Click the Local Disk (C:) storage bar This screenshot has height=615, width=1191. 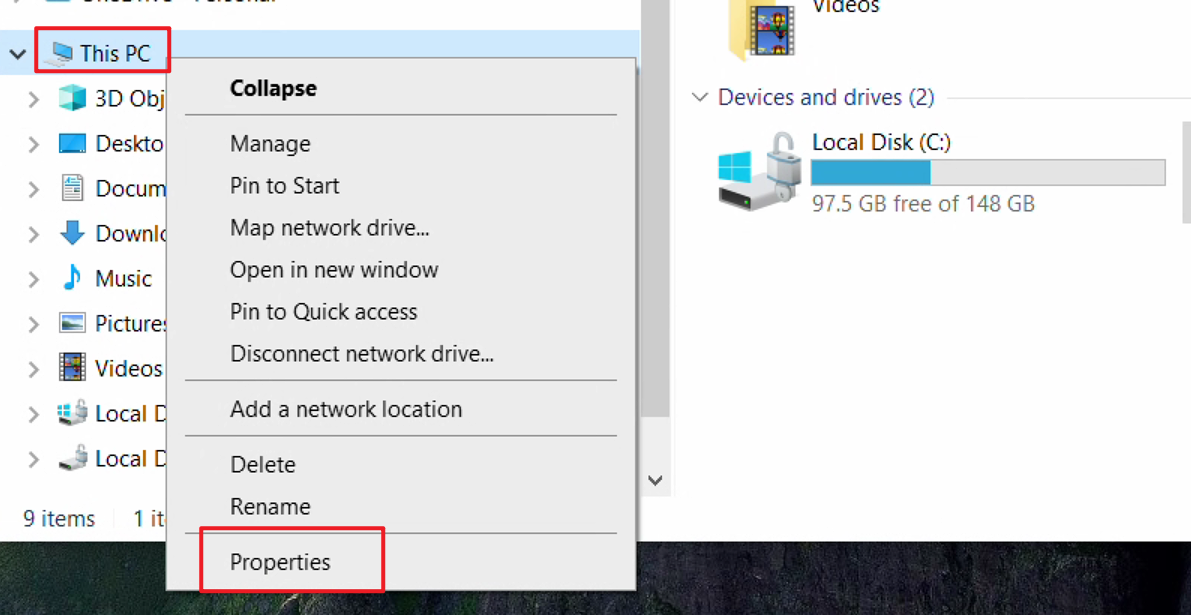tap(987, 172)
